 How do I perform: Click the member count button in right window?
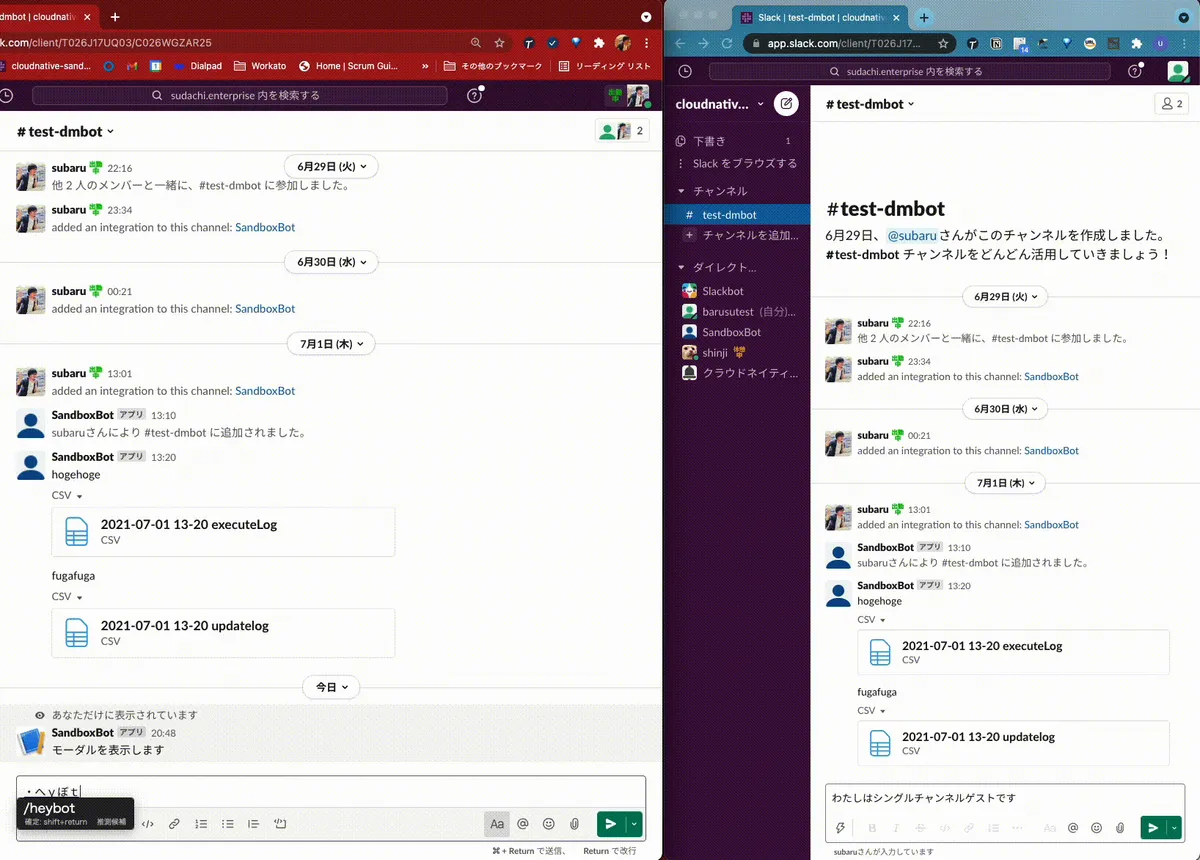tap(1170, 104)
